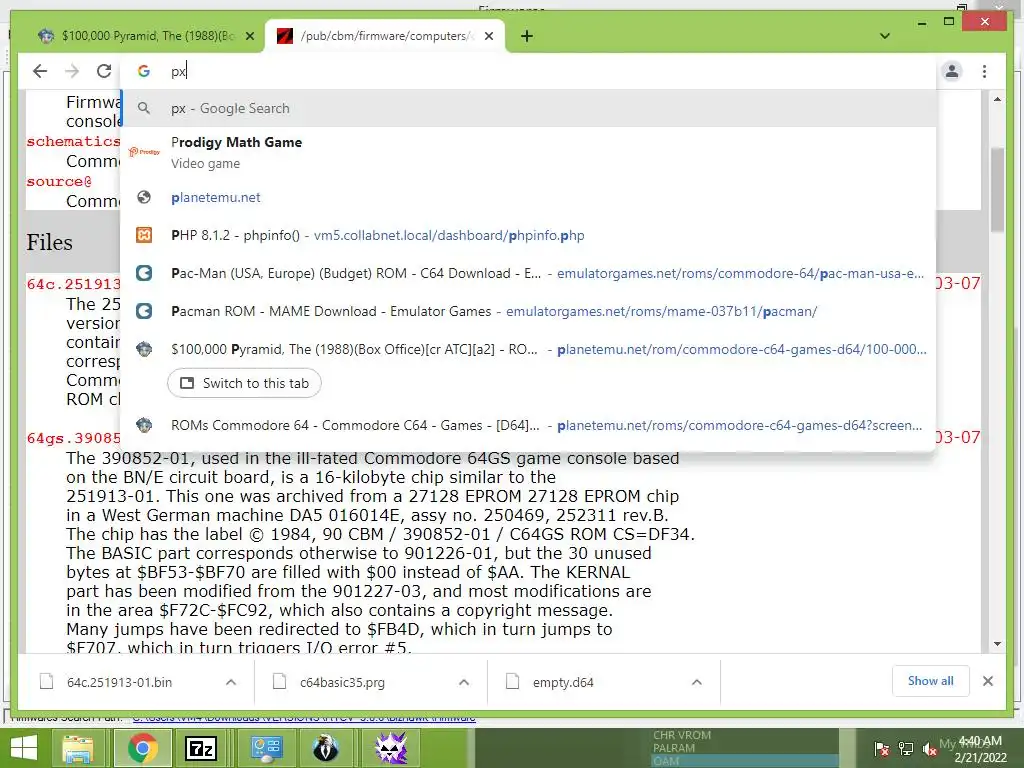Open the 64gs.39085 file link
The image size is (1024, 768).
click(x=74, y=438)
